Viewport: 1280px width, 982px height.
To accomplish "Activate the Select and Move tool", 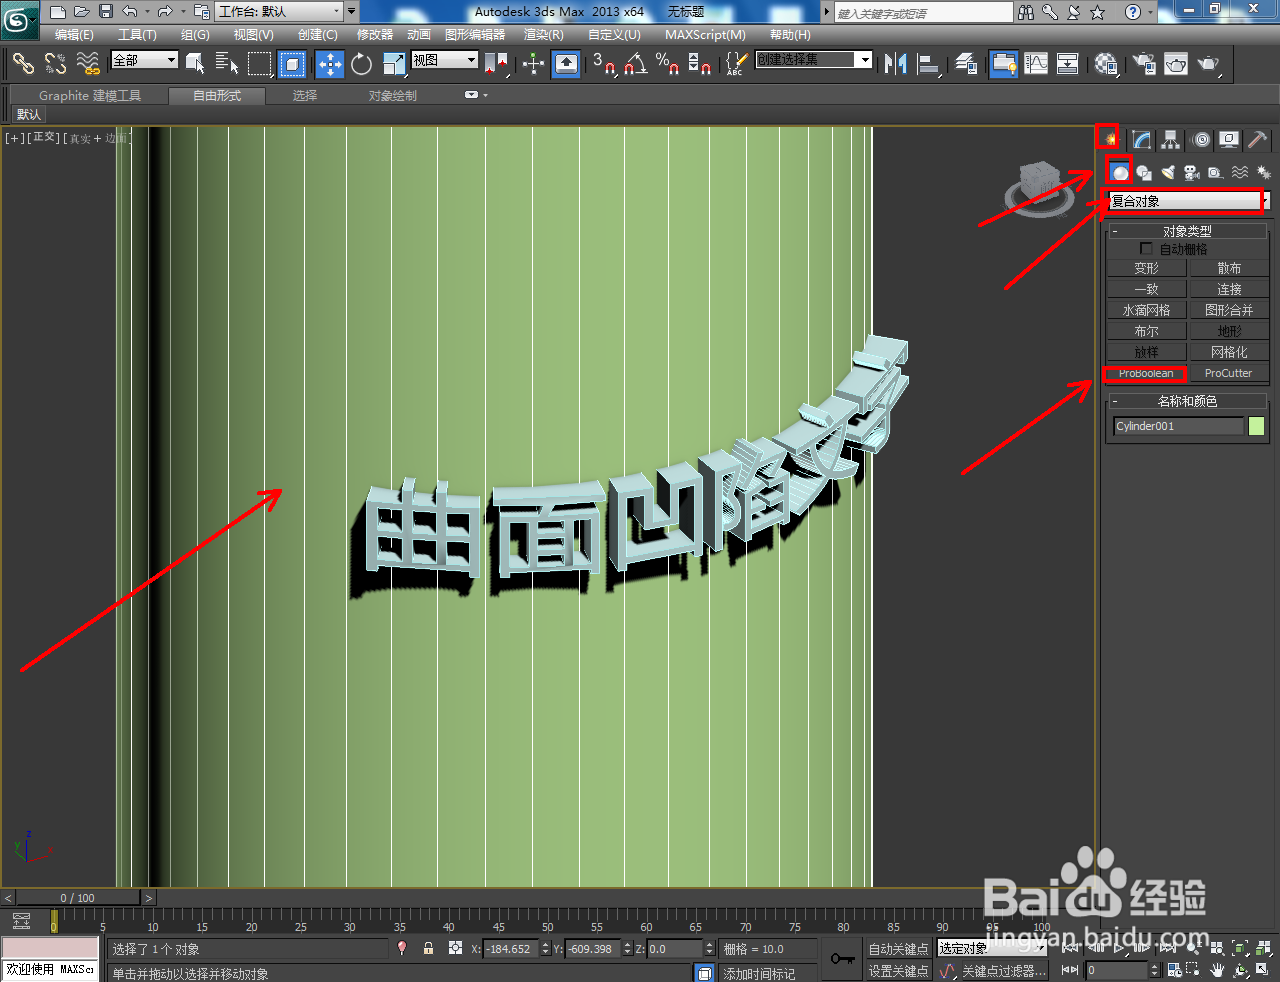I will [329, 63].
